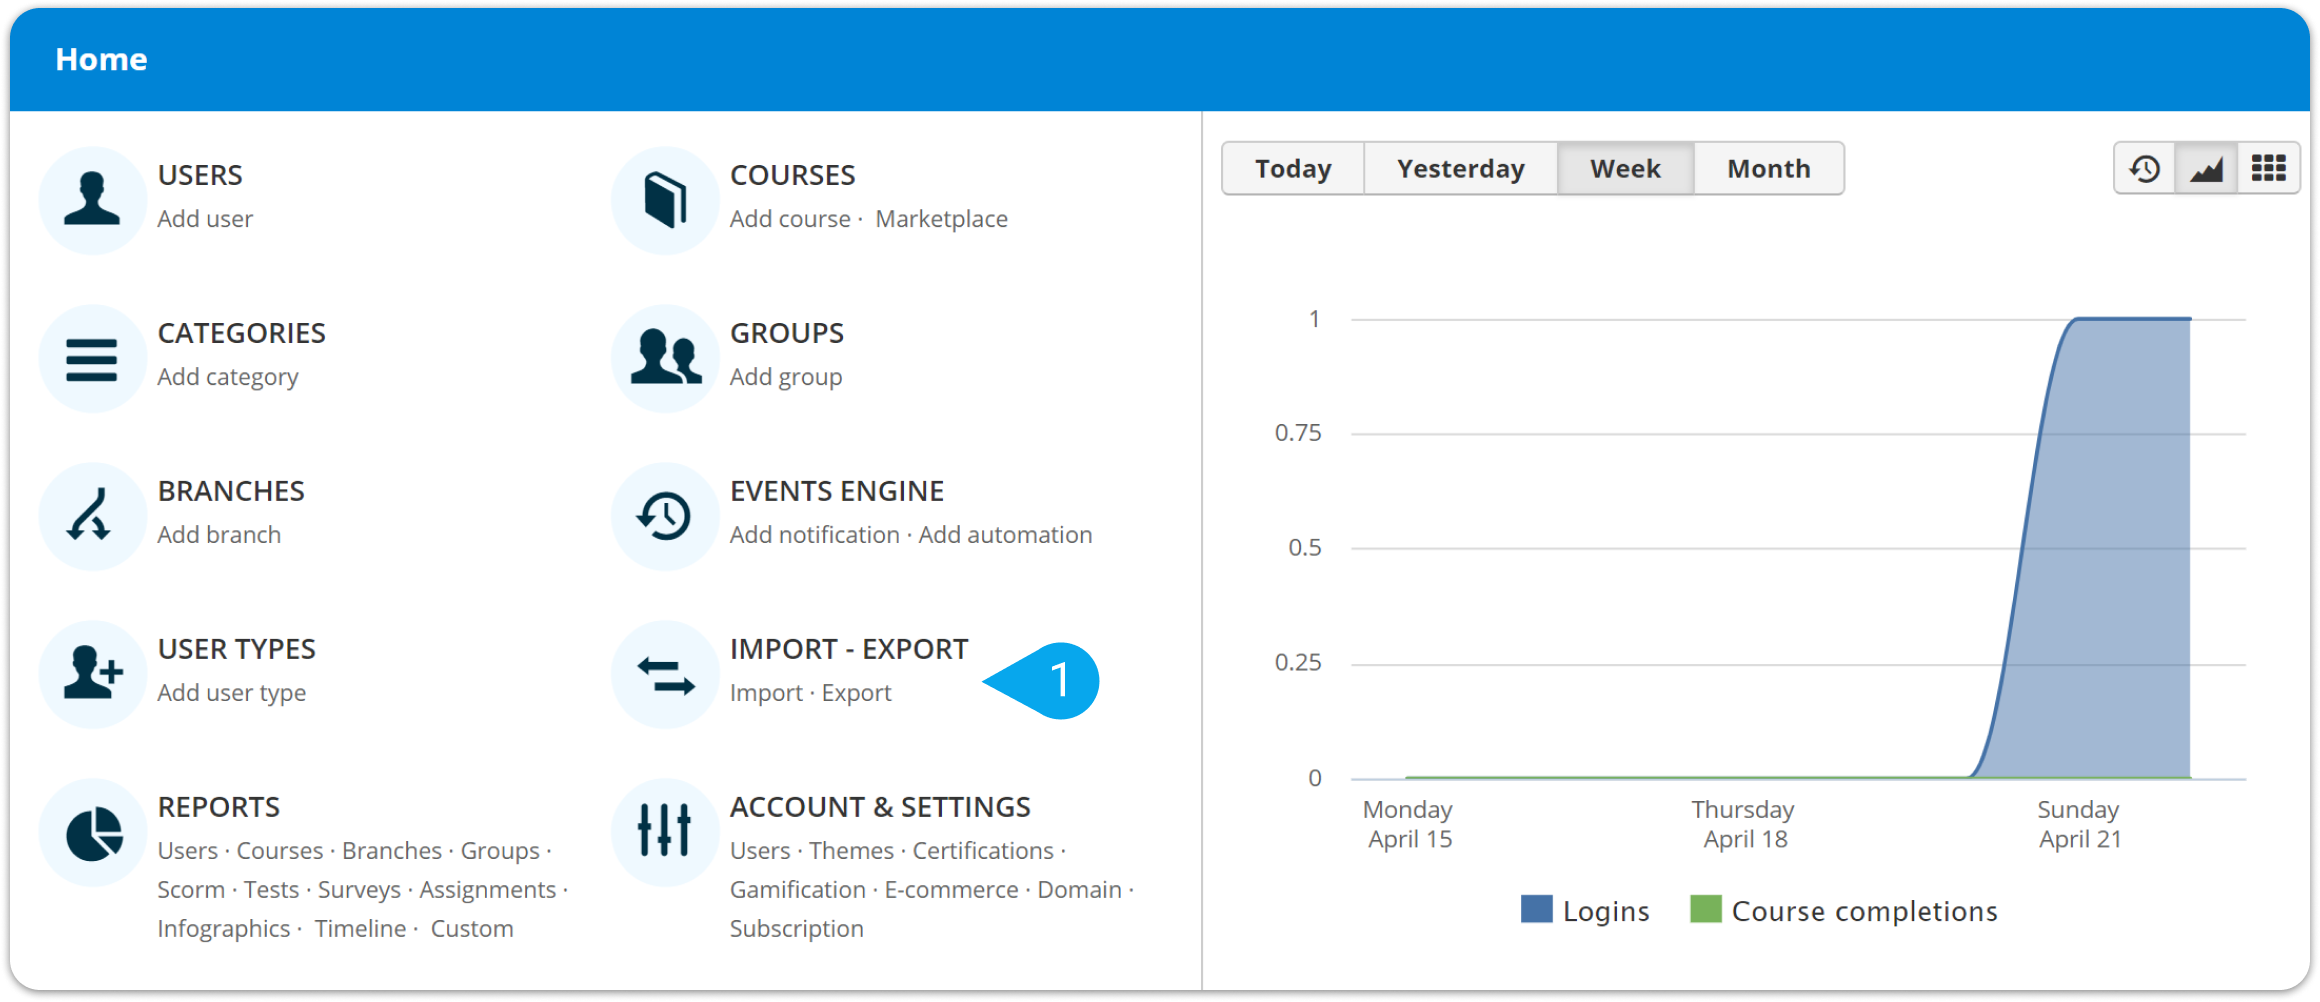Select the Yesterday tab
This screenshot has width=2320, height=1002.
1461,168
